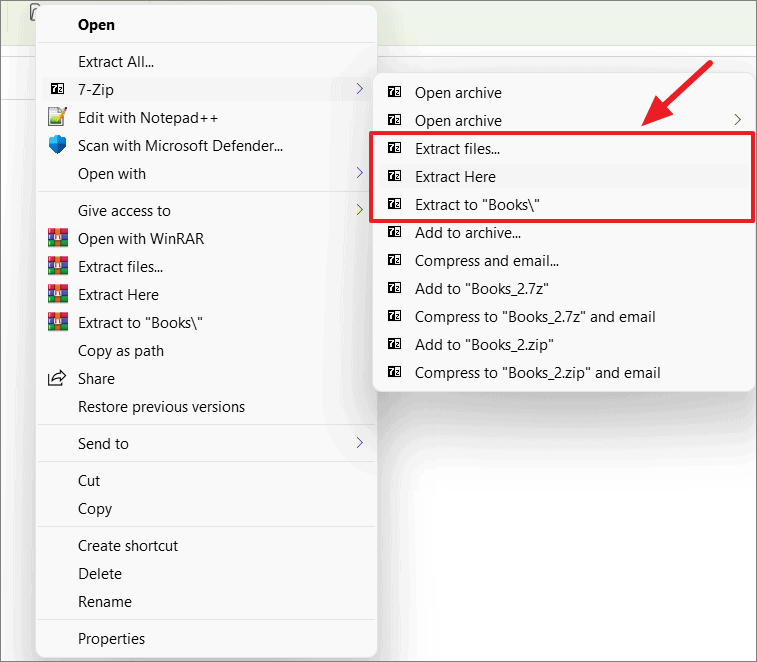
Task: Click the icon beside Compress to "Books_2.7z" and email
Action: pos(394,316)
